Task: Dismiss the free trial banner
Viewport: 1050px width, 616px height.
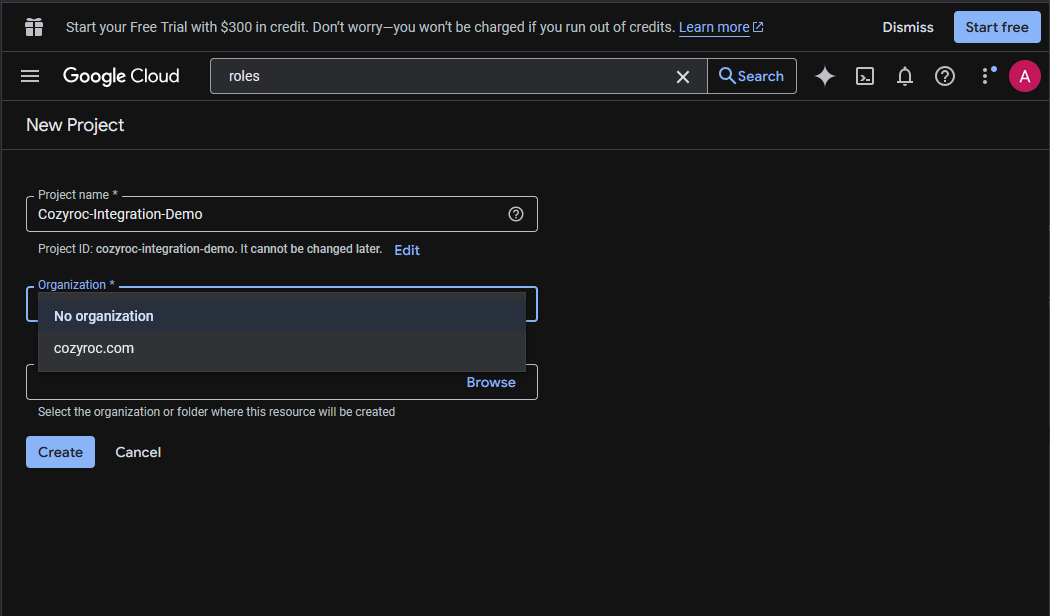Action: click(x=908, y=27)
